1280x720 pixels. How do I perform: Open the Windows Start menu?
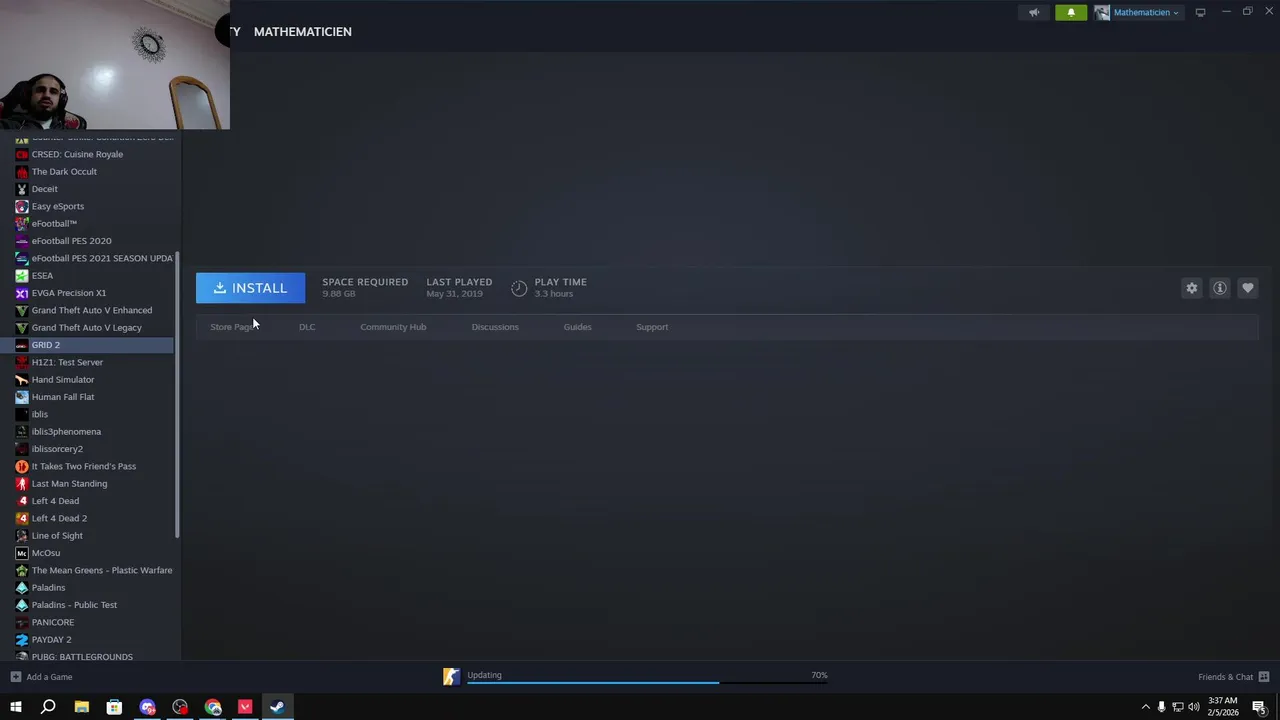click(x=16, y=707)
